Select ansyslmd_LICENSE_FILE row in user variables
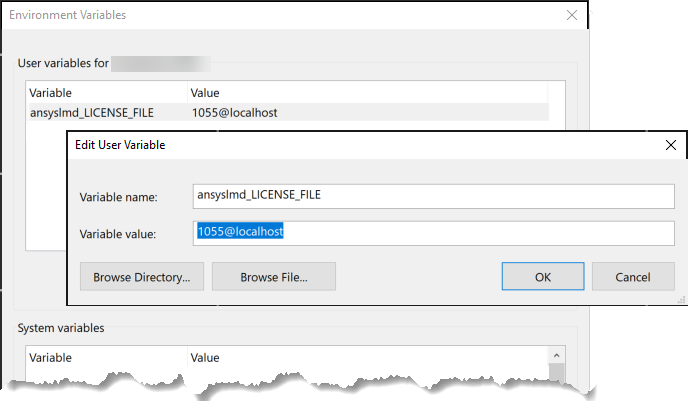The height and width of the screenshot is (401, 688). pyautogui.click(x=289, y=112)
